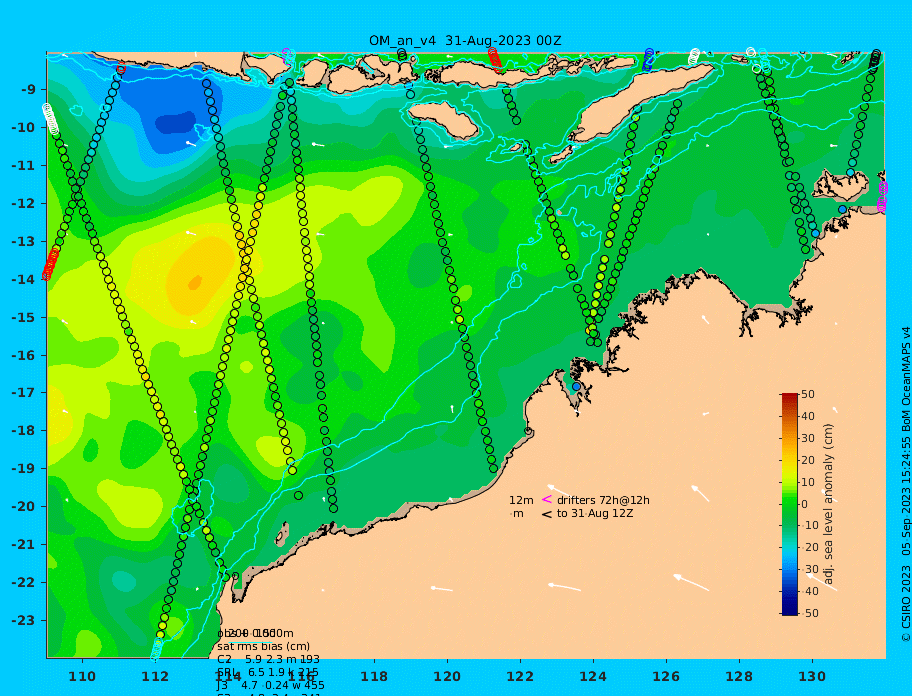
Task: Click the latitude label -15
Action: pos(23,317)
